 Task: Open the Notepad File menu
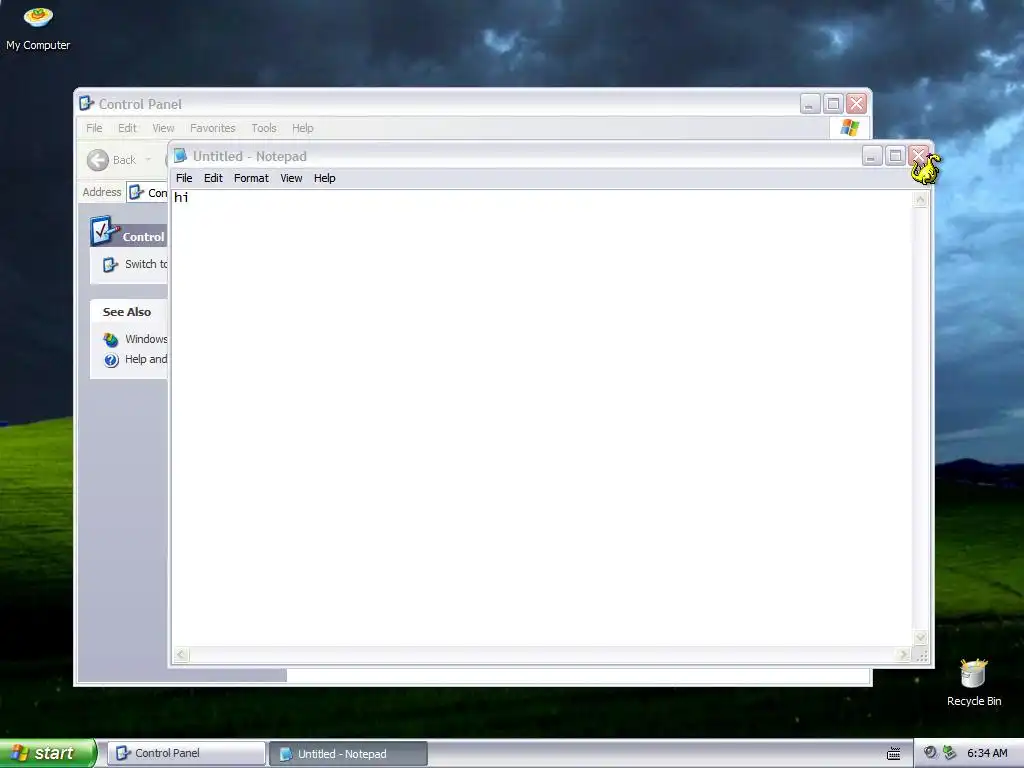pyautogui.click(x=184, y=178)
